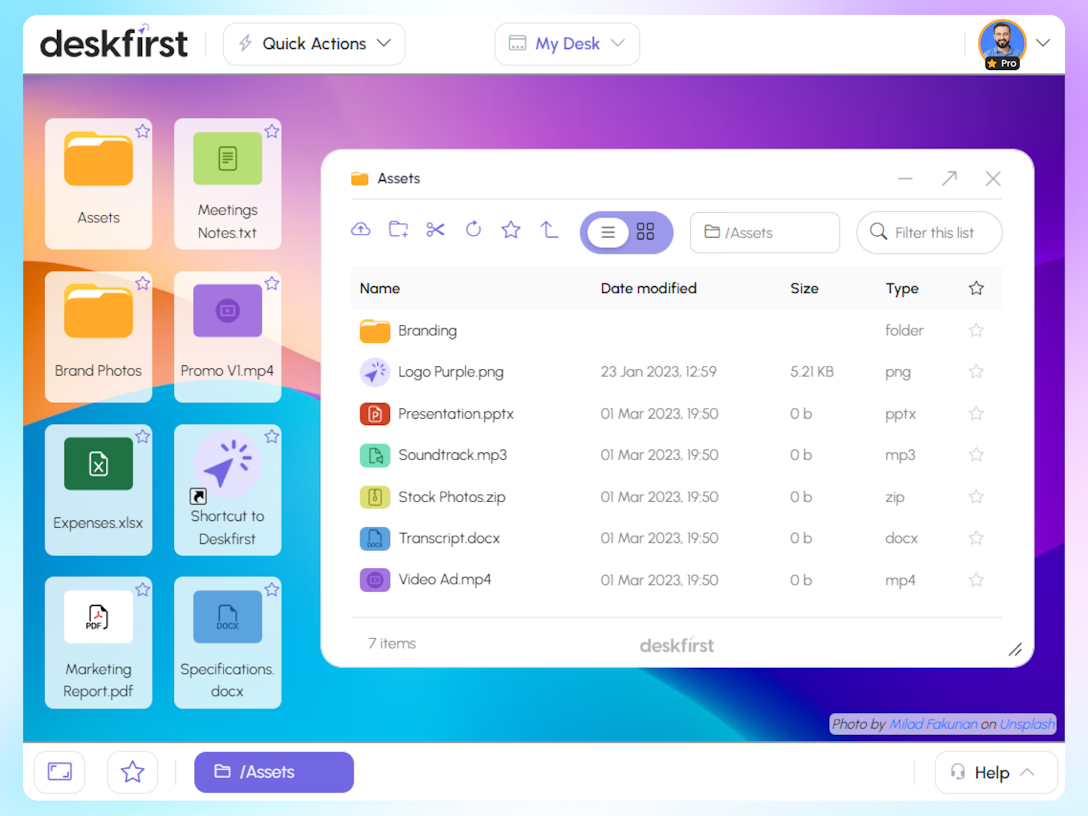Star the Logo Purple.png file

pos(976,372)
